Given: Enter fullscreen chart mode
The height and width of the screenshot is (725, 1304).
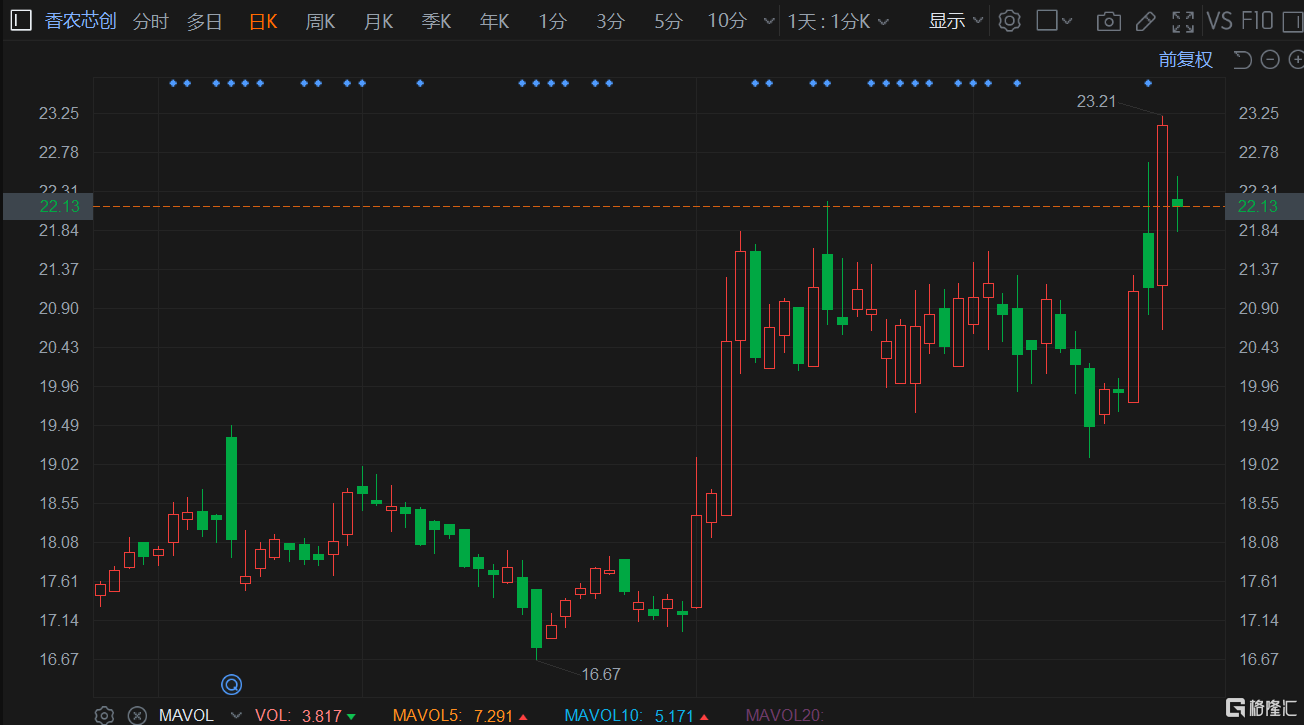Looking at the screenshot, I should point(1183,21).
